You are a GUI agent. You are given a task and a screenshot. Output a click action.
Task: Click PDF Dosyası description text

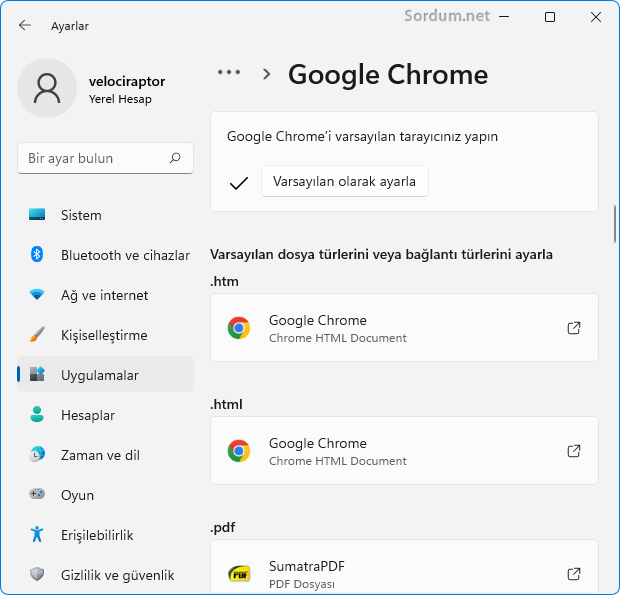[302, 584]
